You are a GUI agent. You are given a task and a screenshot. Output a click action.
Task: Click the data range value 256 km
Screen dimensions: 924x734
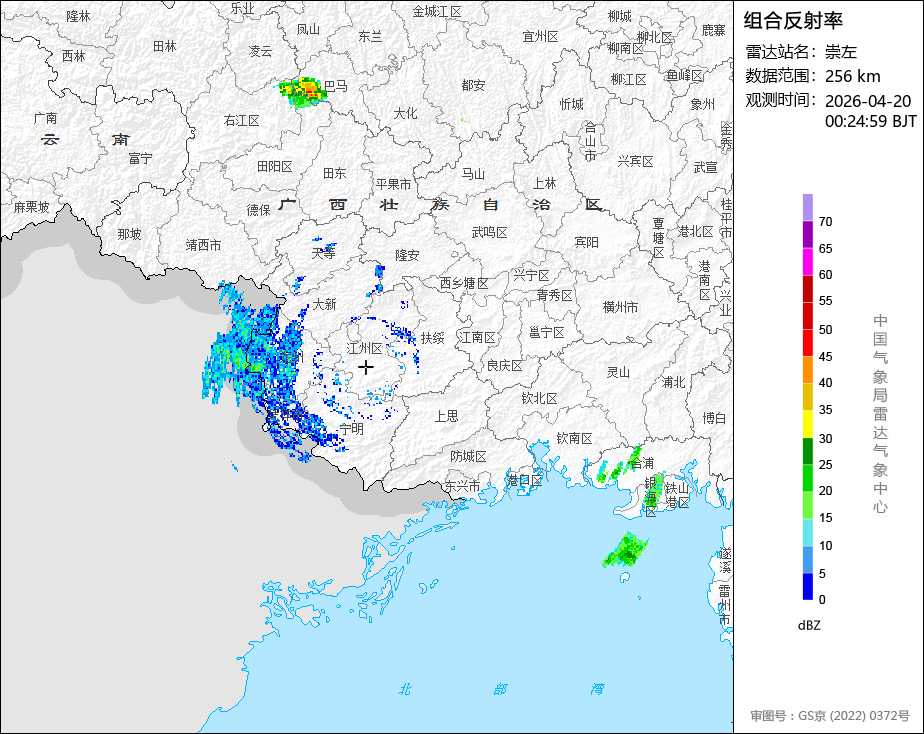coord(853,77)
